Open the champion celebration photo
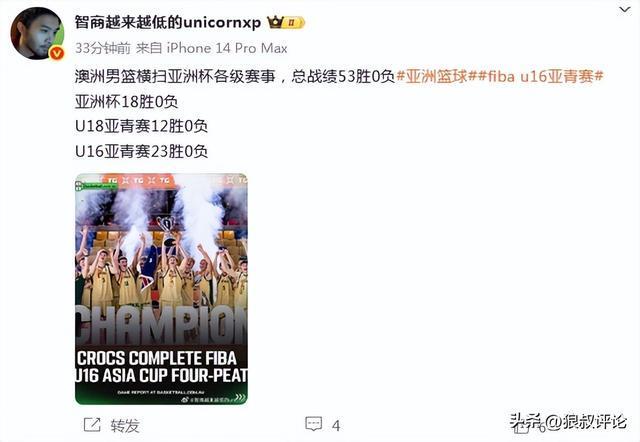The width and height of the screenshot is (640, 442). [x=161, y=289]
